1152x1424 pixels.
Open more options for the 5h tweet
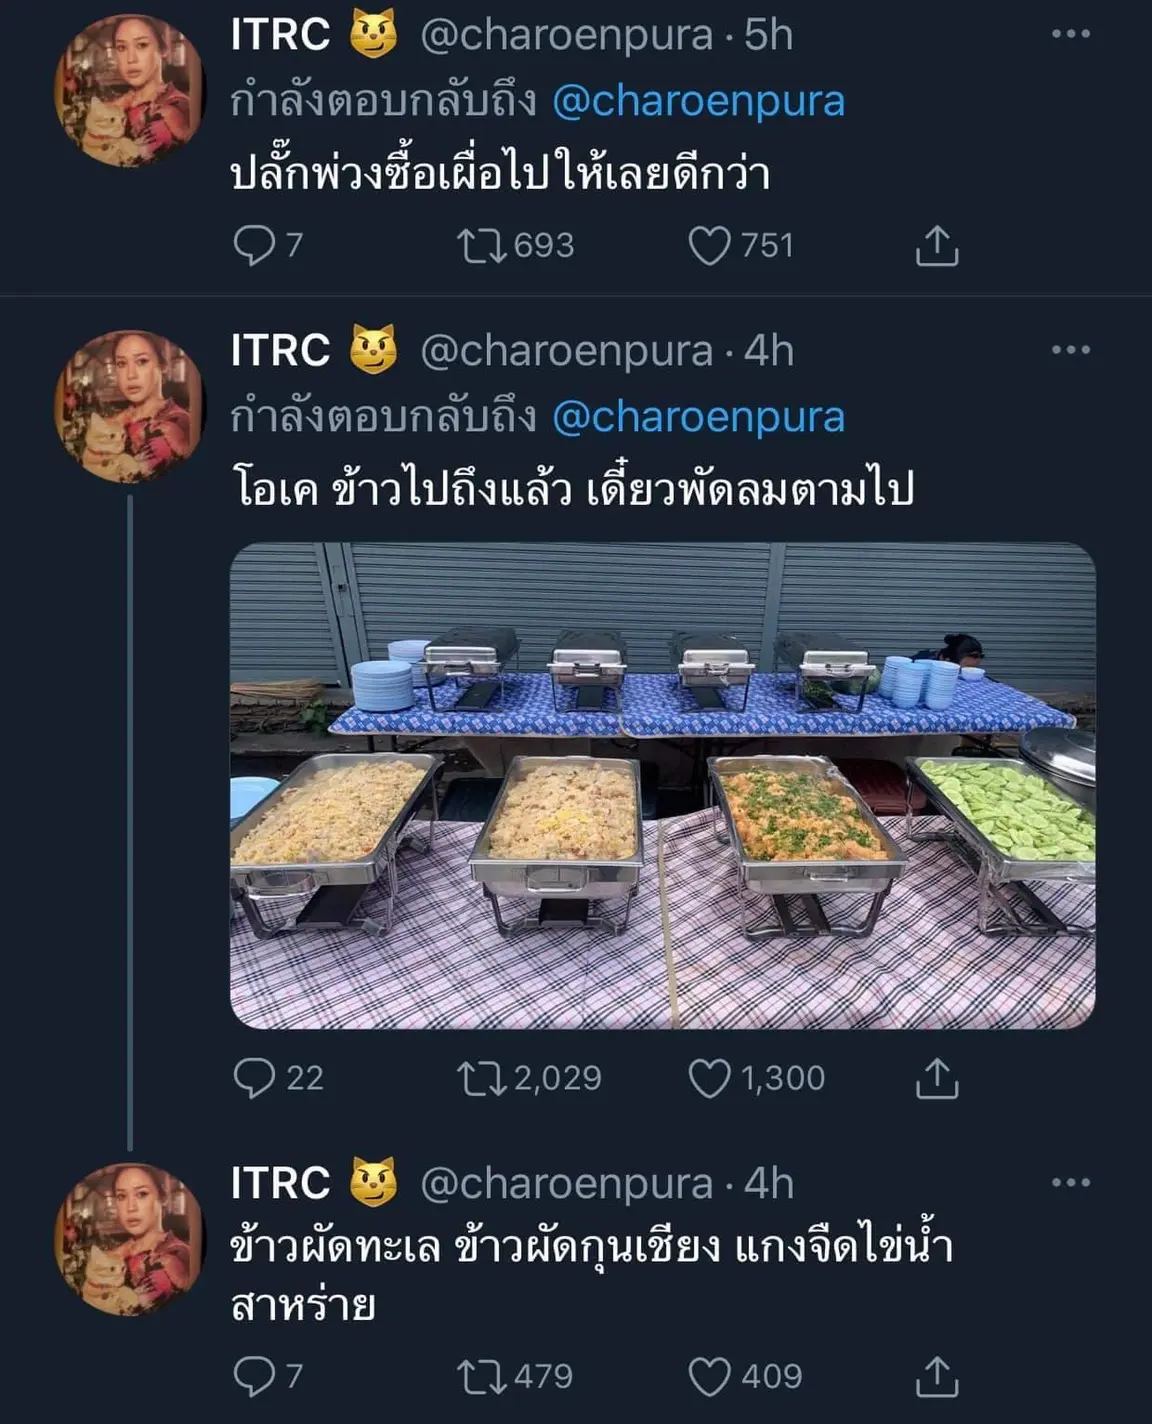click(x=1070, y=34)
